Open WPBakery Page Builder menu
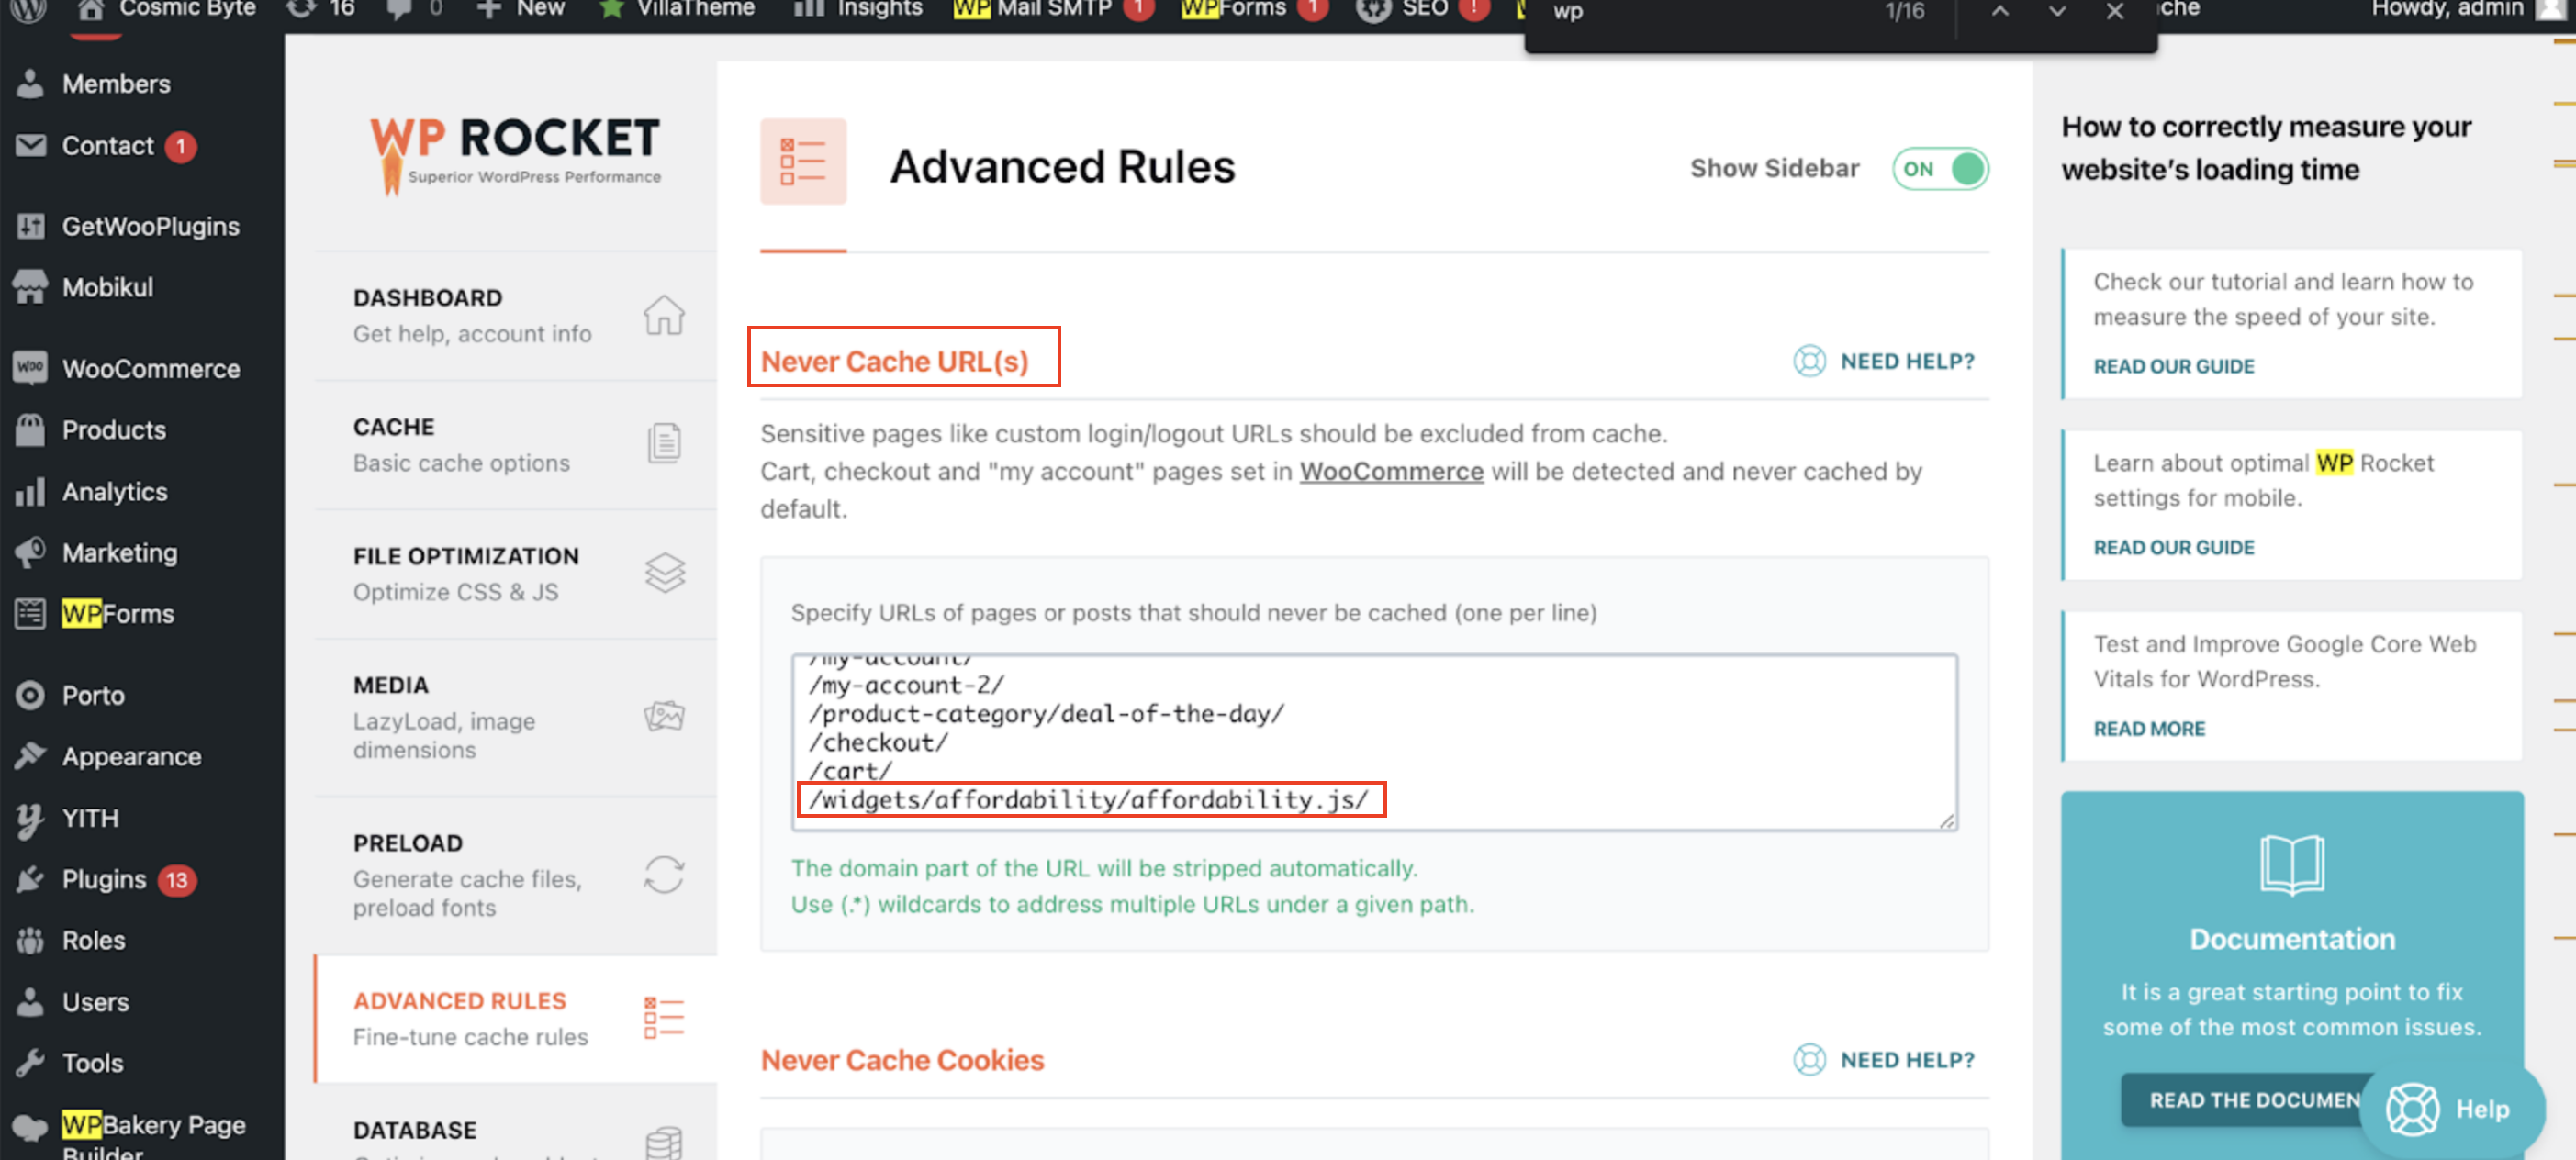Image resolution: width=2576 pixels, height=1160 pixels. tap(152, 1135)
